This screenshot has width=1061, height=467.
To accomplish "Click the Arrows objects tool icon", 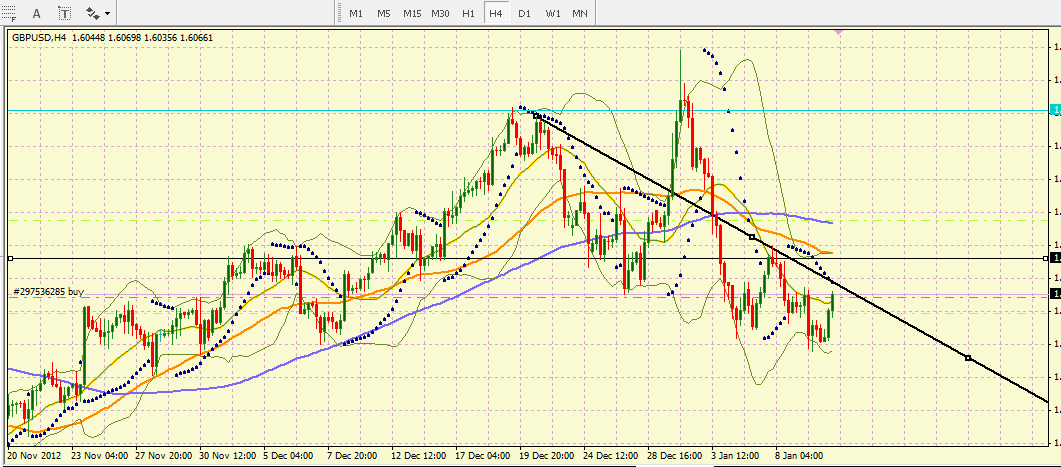I will (93, 13).
